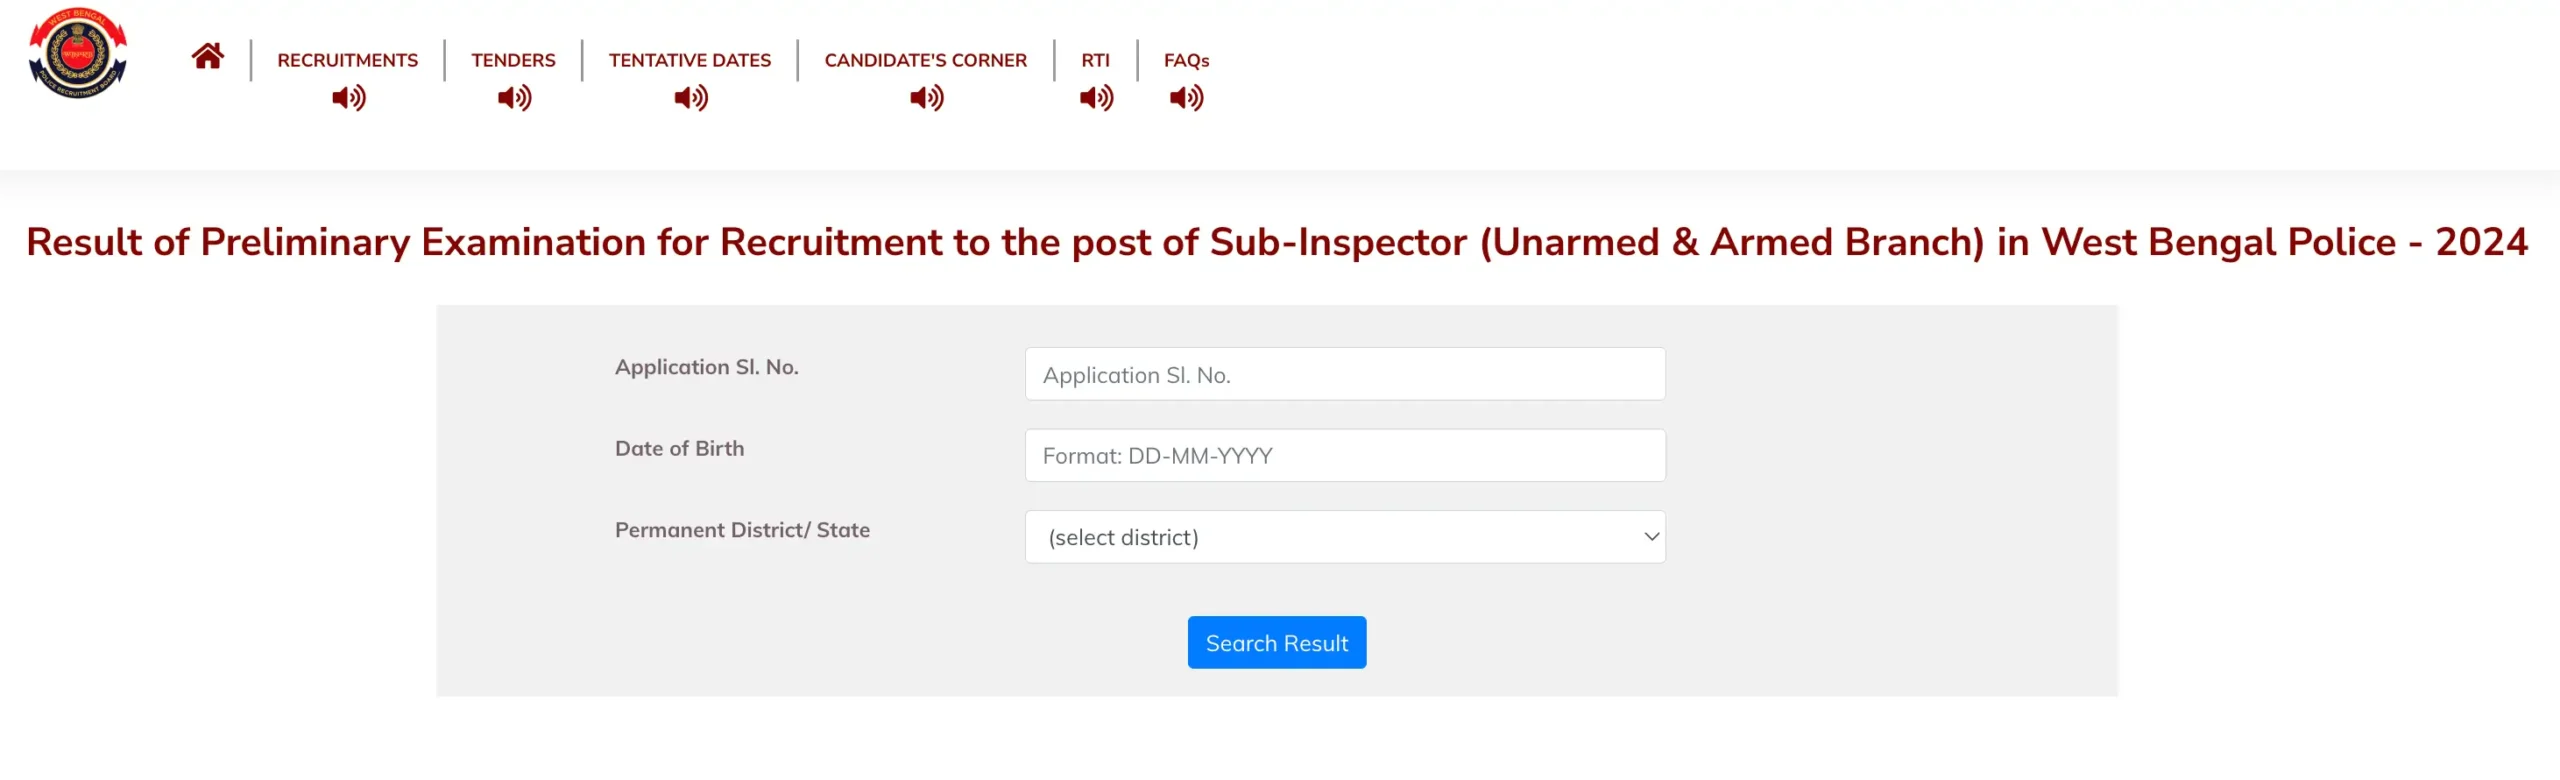Viewport: 2560px width, 780px height.
Task: Play audio icon under Tentative Dates
Action: click(690, 98)
